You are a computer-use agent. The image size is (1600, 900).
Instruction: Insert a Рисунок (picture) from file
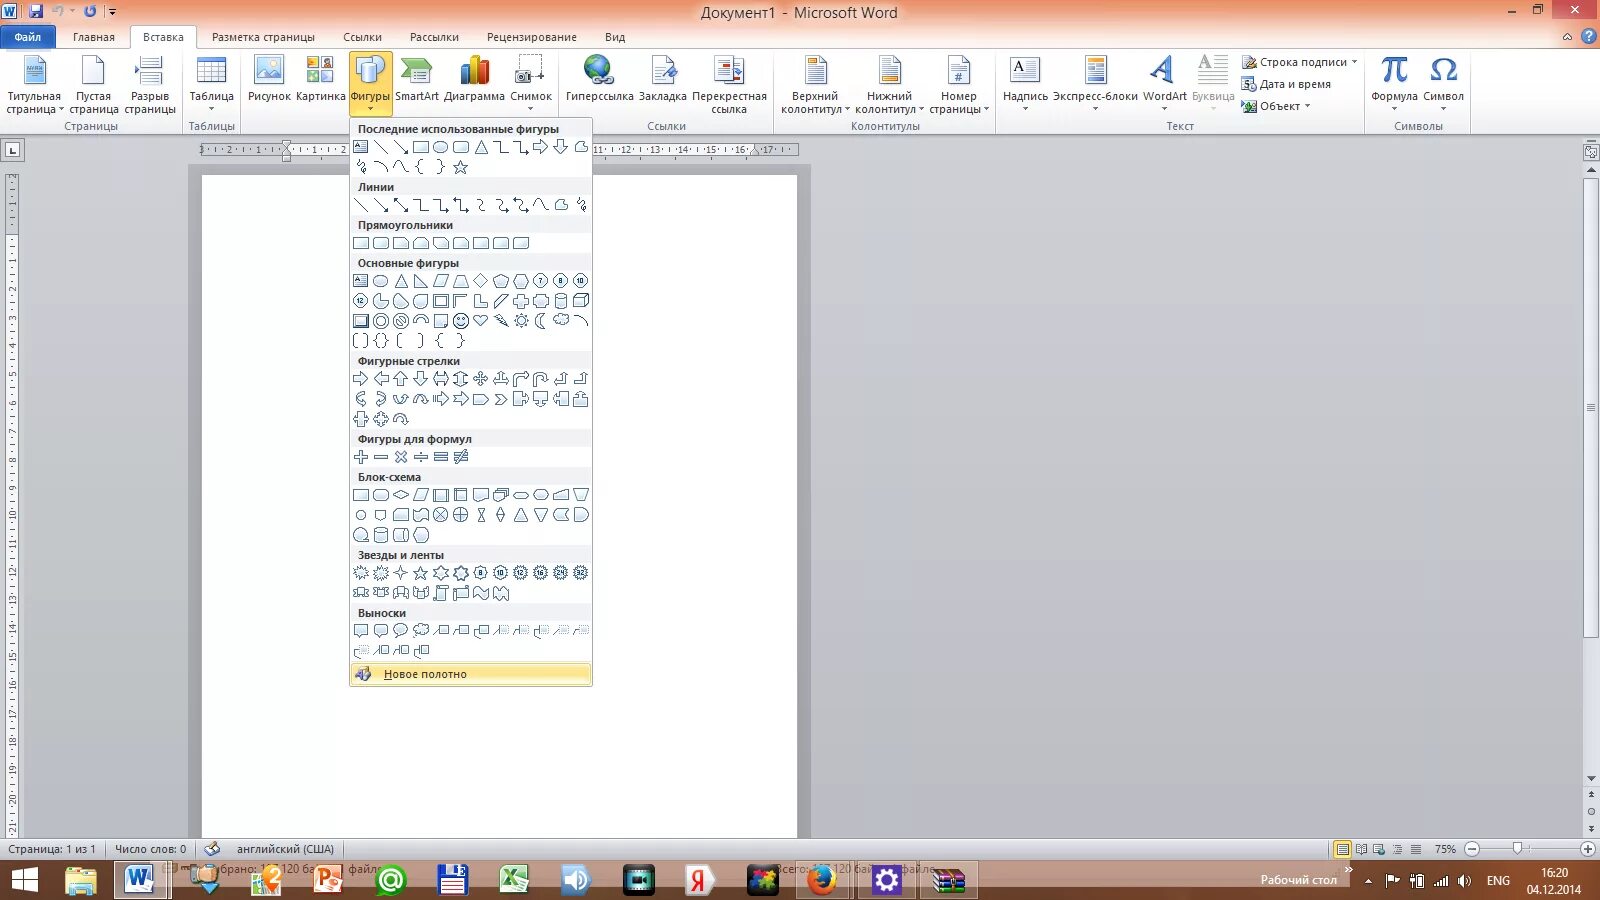click(269, 80)
